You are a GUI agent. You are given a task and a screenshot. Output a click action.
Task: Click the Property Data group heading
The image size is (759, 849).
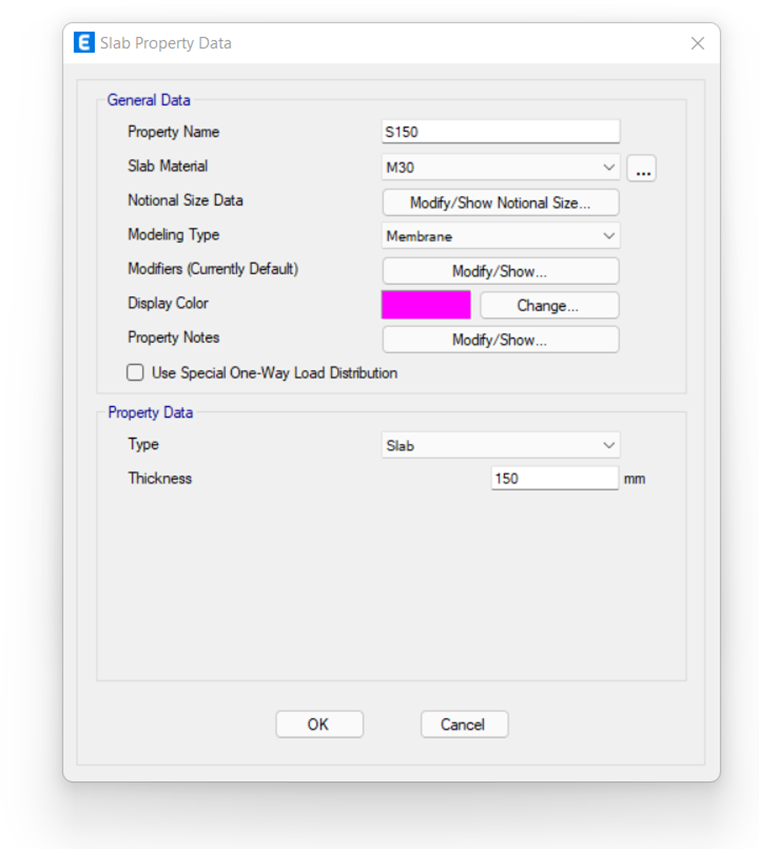coord(150,413)
